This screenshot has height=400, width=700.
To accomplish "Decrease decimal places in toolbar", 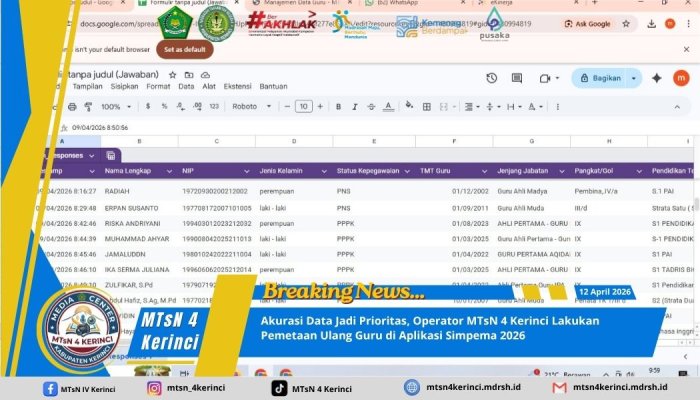I will pos(180,106).
